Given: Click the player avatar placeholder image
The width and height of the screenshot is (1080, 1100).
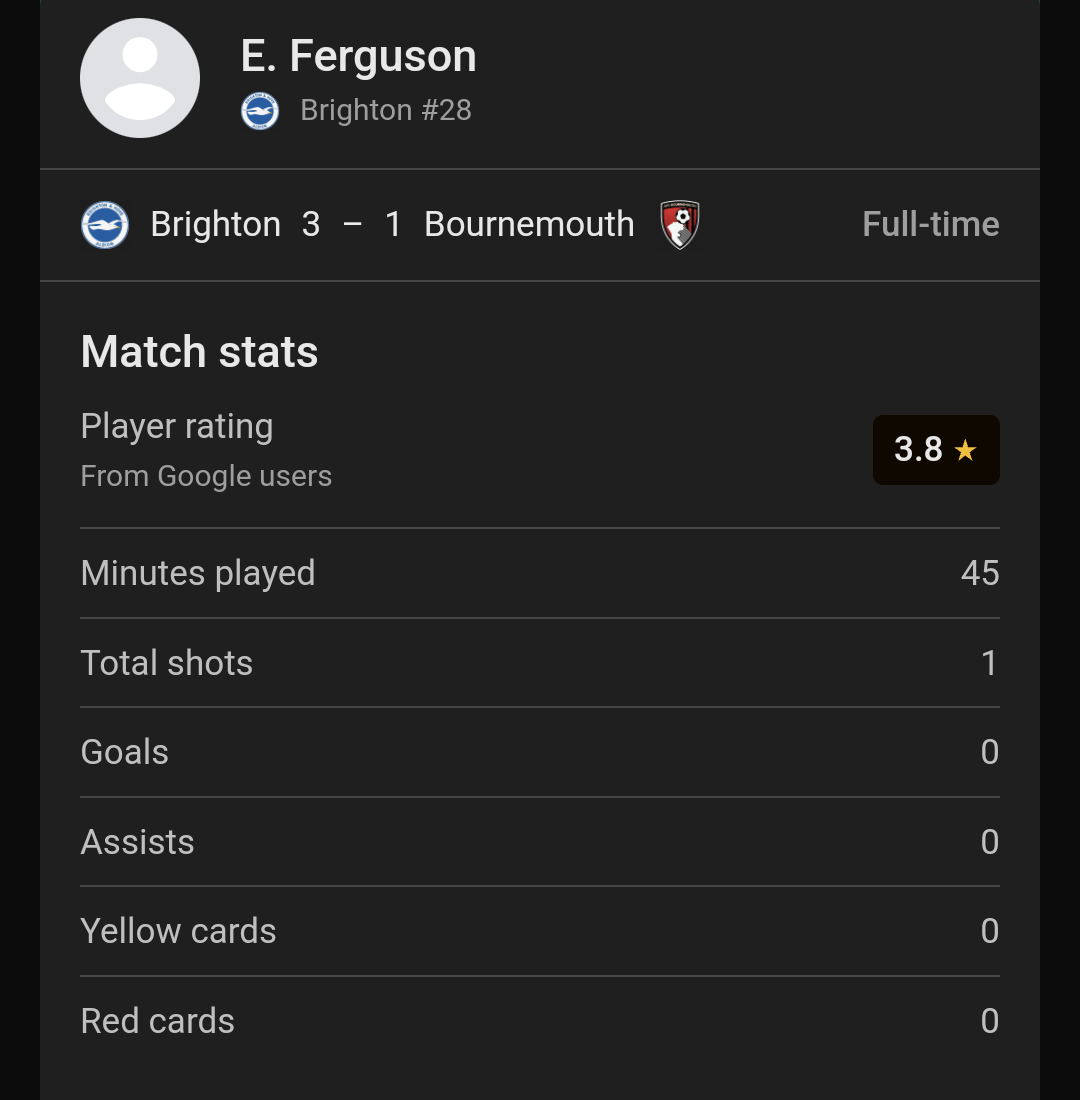Looking at the screenshot, I should pos(140,78).
